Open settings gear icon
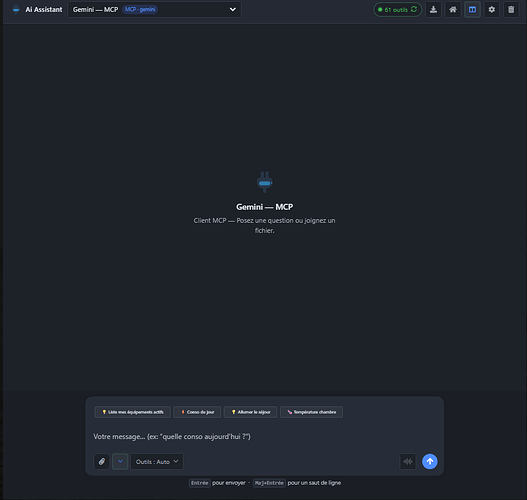 [x=492, y=9]
